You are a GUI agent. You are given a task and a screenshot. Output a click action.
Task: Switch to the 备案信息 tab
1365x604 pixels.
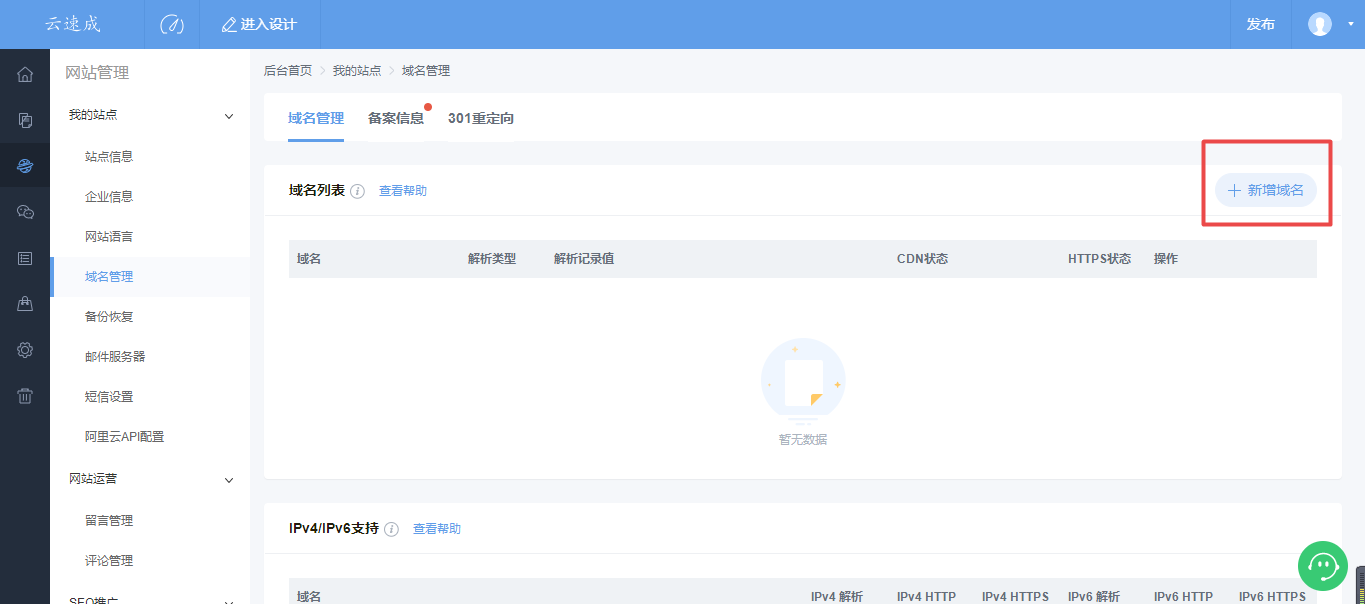(395, 118)
